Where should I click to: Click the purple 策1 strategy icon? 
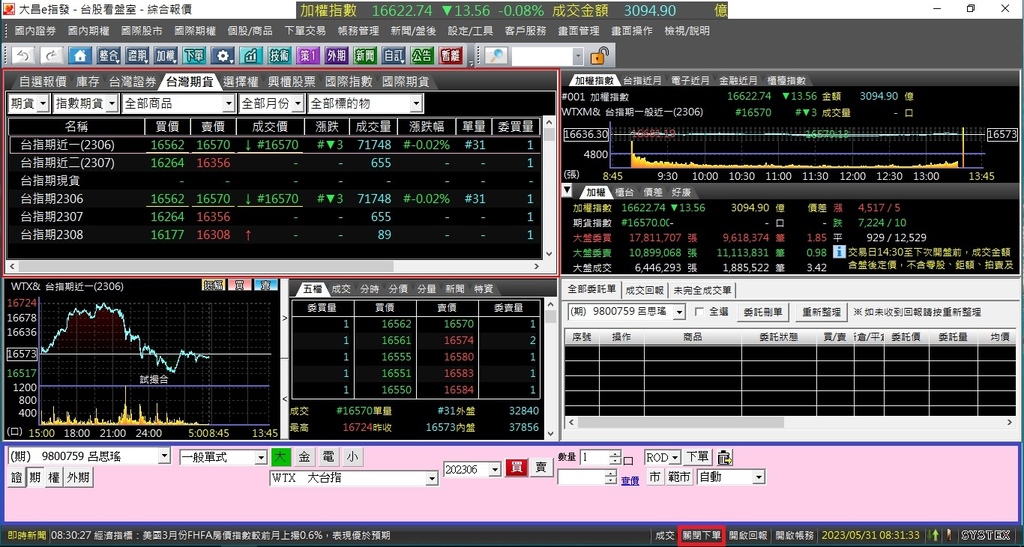tap(308, 55)
